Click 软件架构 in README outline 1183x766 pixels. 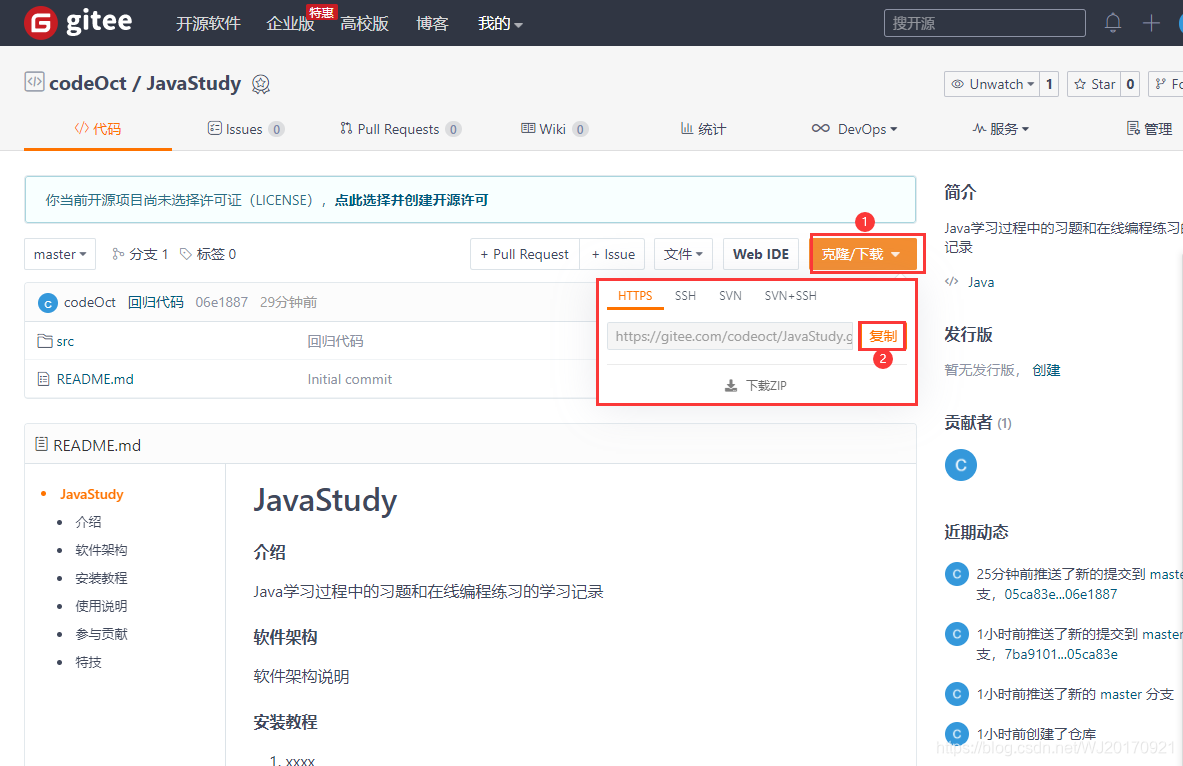pyautogui.click(x=101, y=549)
